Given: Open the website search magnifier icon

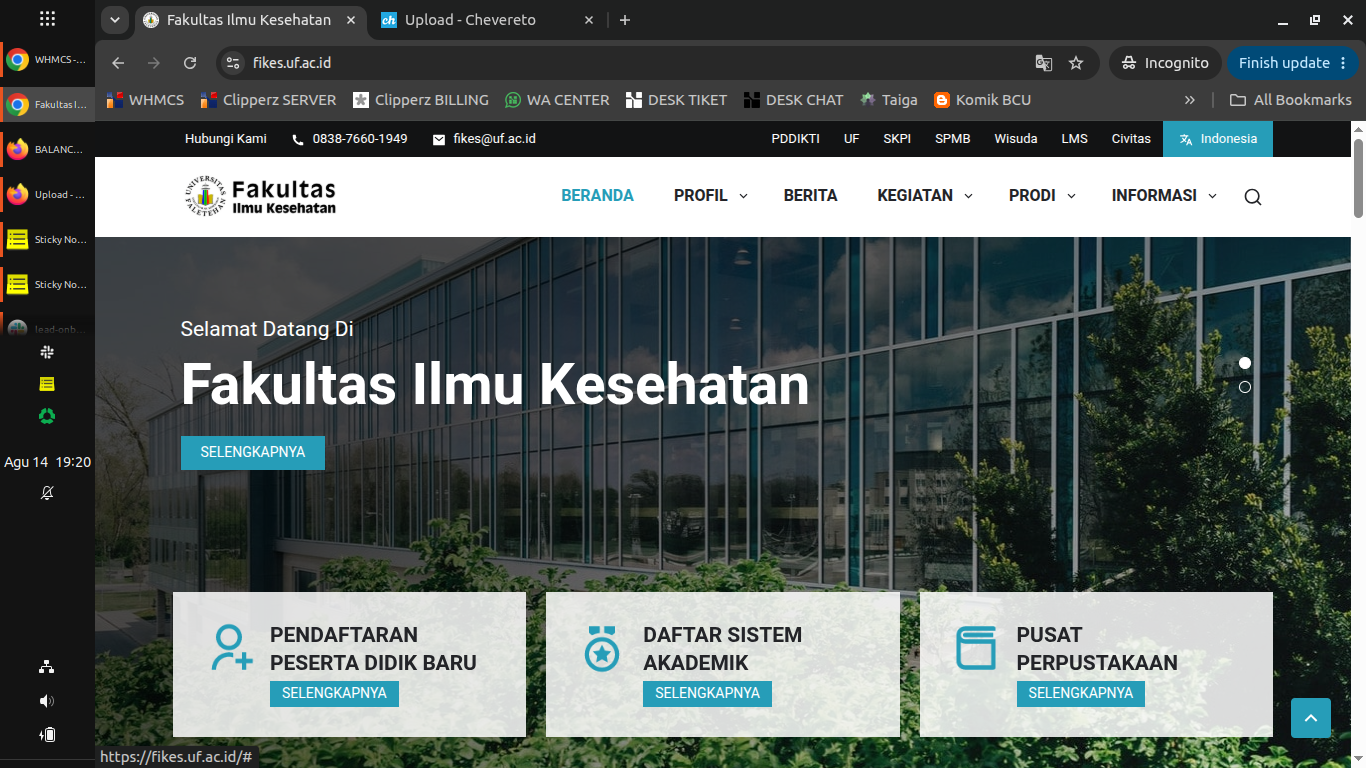Looking at the screenshot, I should click(x=1252, y=197).
